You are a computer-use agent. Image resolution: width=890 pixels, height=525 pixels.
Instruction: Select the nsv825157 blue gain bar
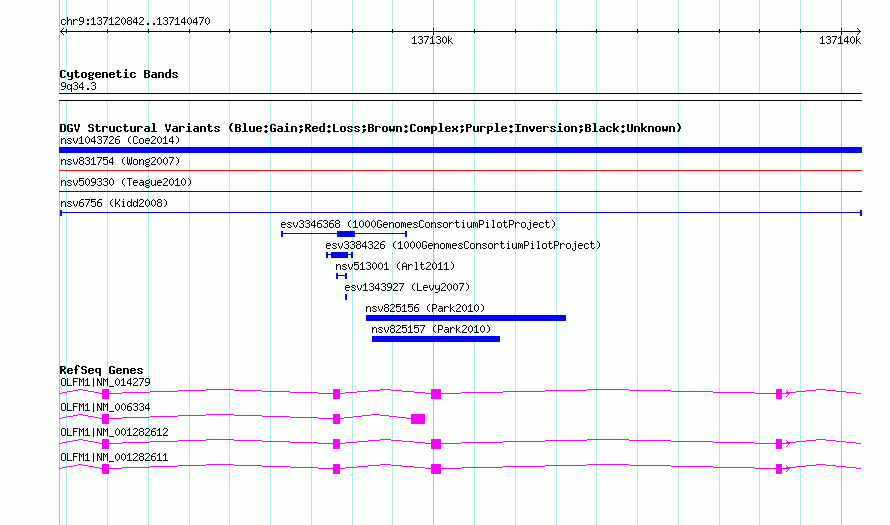(436, 339)
